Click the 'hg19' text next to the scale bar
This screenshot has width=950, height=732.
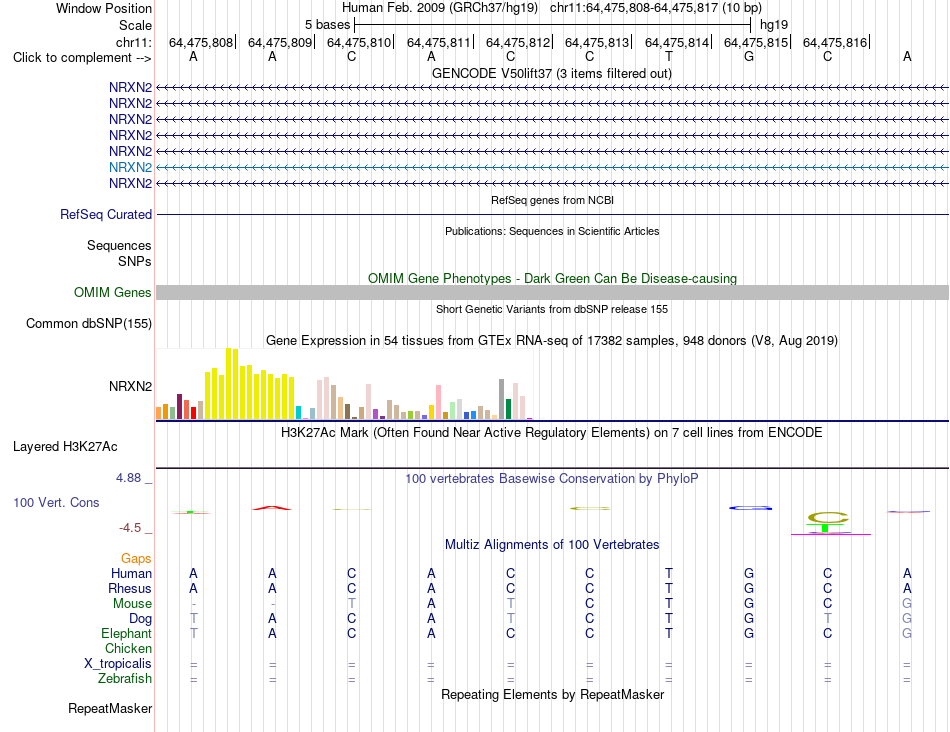774,25
